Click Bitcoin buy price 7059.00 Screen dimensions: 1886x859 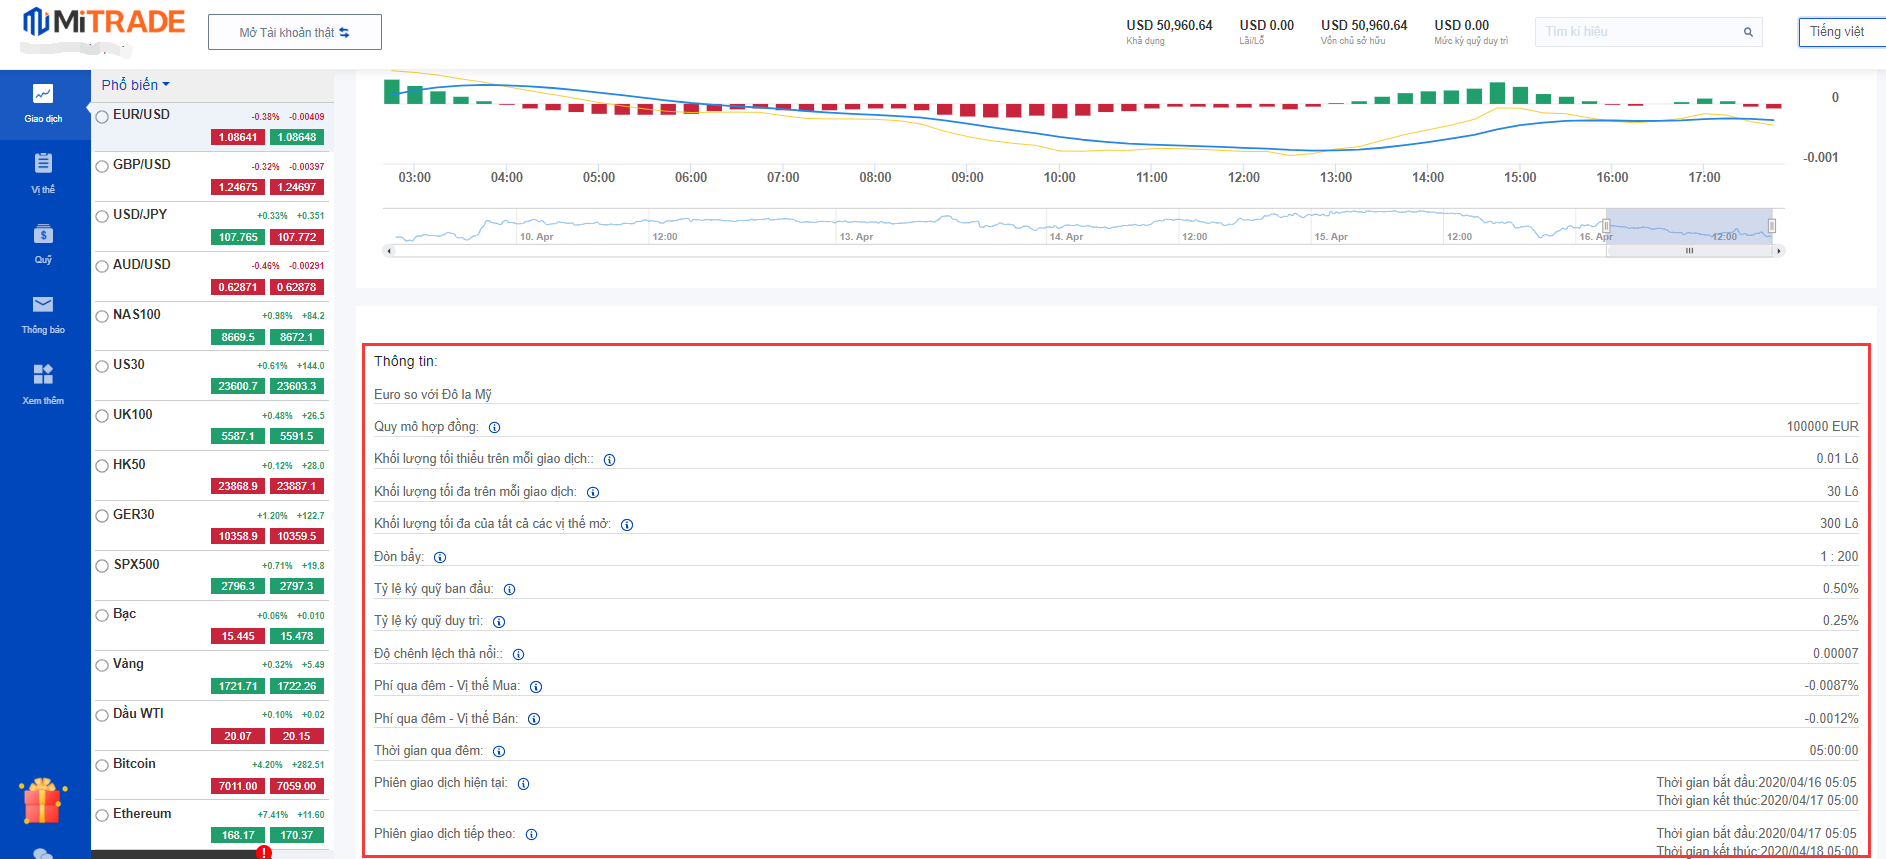point(297,786)
